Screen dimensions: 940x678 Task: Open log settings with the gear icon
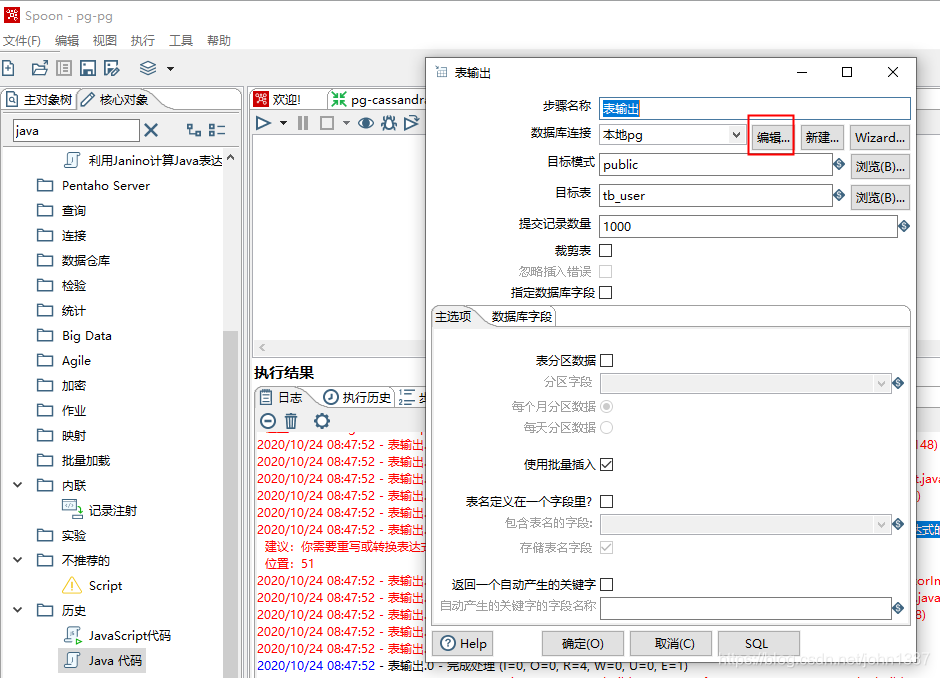[321, 420]
